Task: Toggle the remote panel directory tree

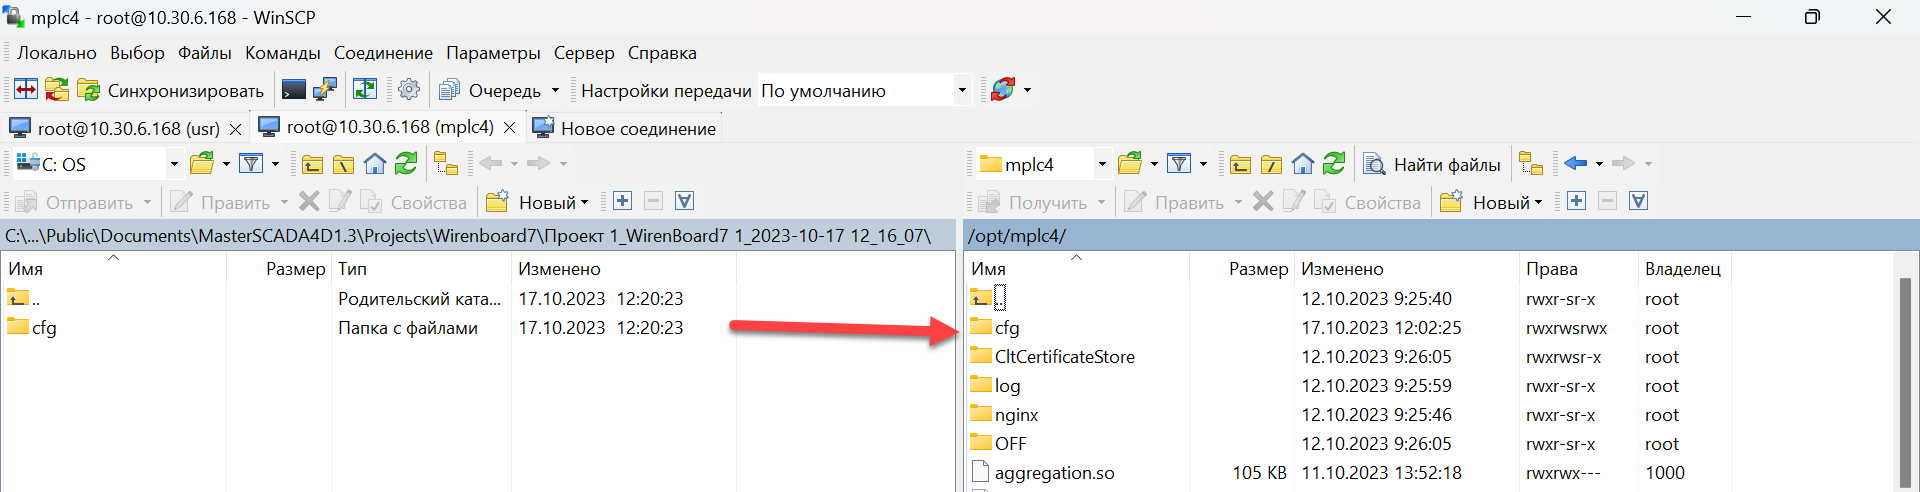Action: pyautogui.click(x=1531, y=164)
